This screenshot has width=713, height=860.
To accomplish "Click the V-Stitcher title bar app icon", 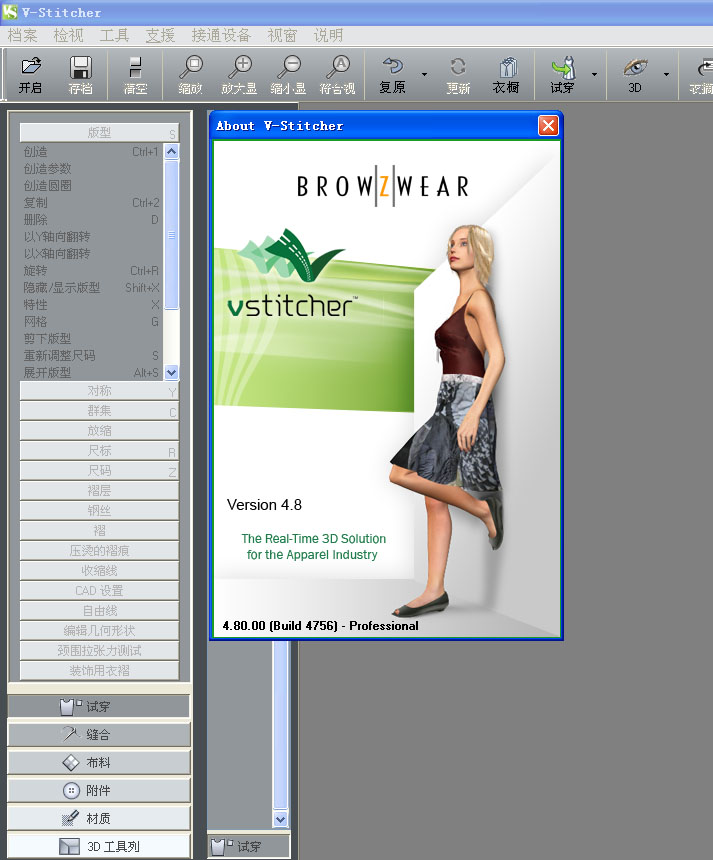I will [10, 12].
